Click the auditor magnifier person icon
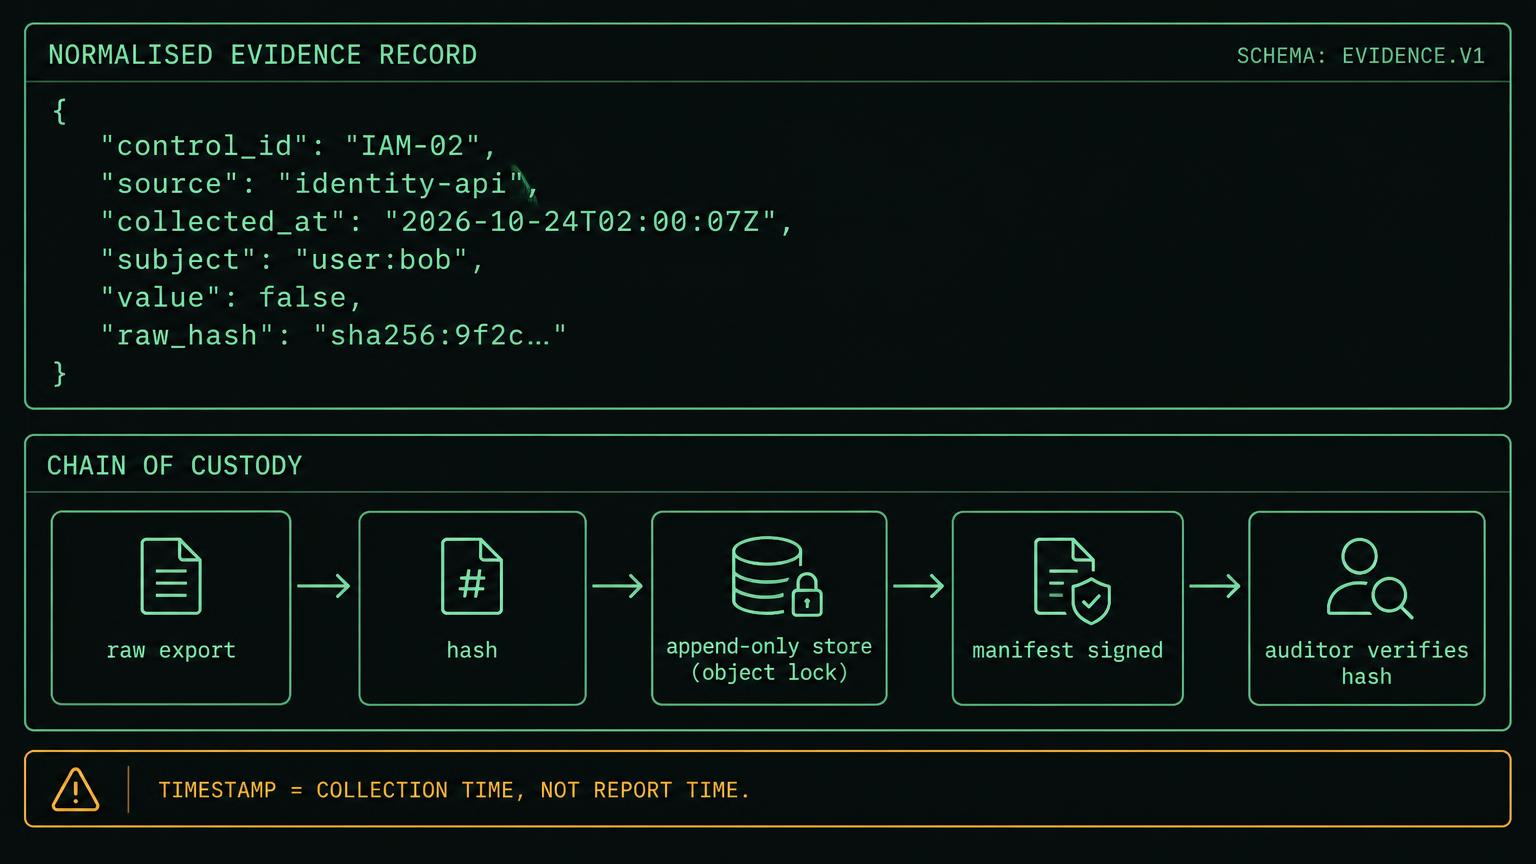1536x864 pixels. [1369, 579]
